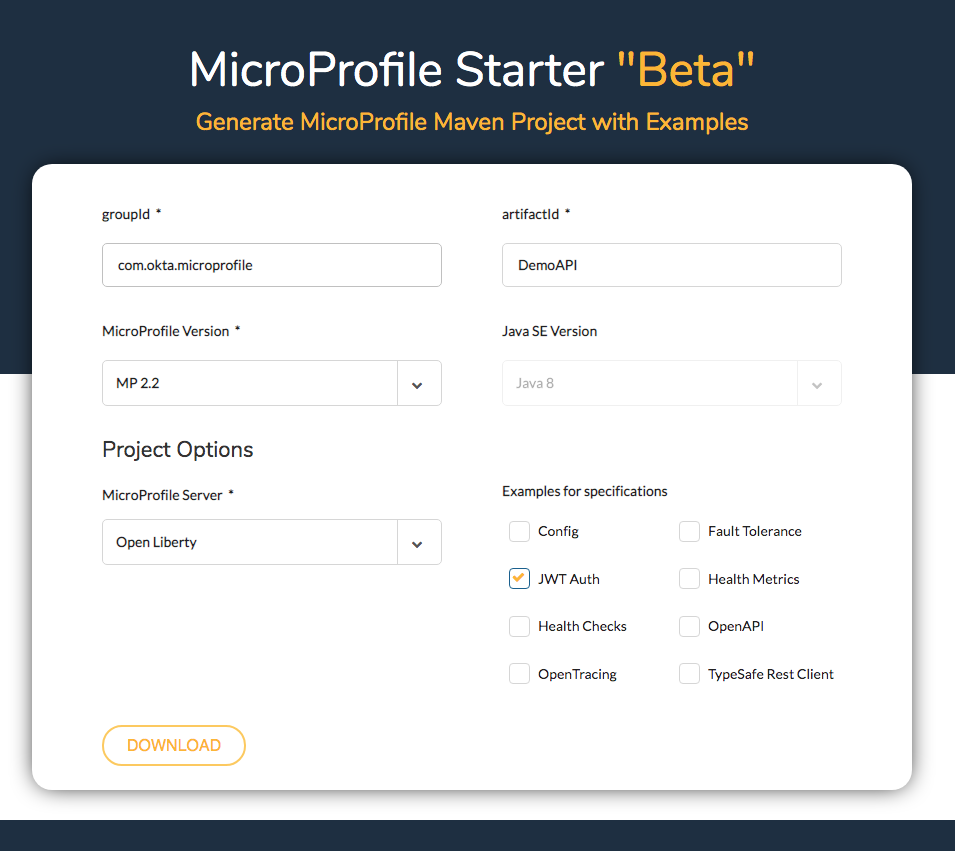Click the Project Options section heading

(178, 450)
